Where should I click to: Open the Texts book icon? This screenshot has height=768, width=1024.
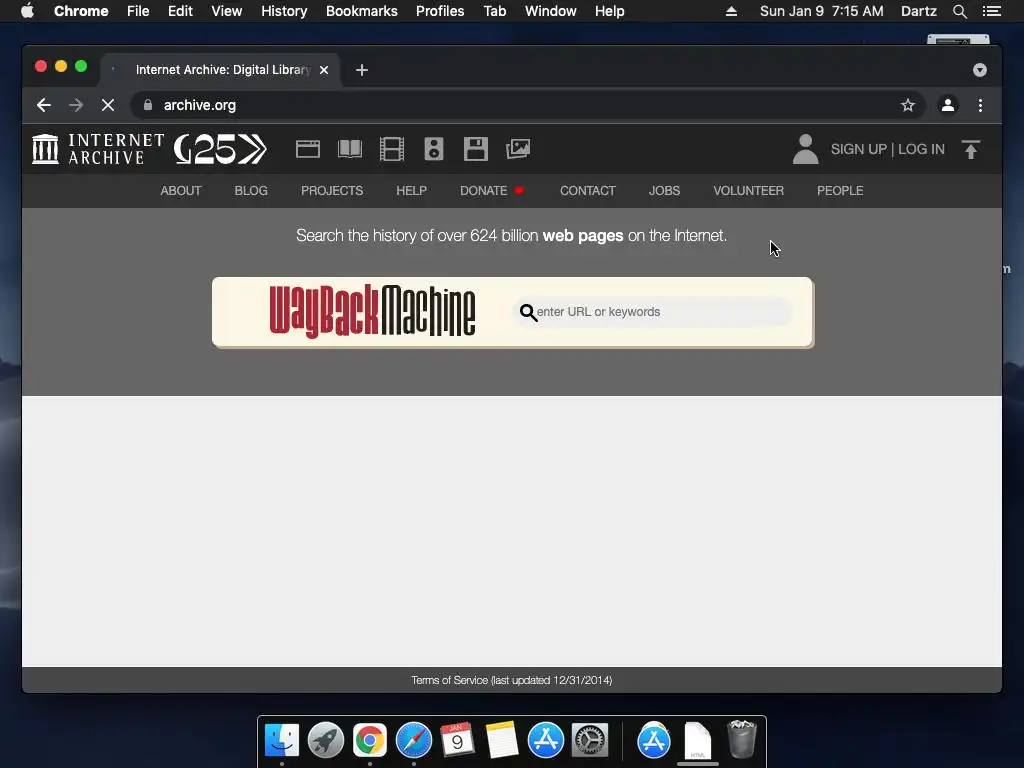pyautogui.click(x=350, y=149)
